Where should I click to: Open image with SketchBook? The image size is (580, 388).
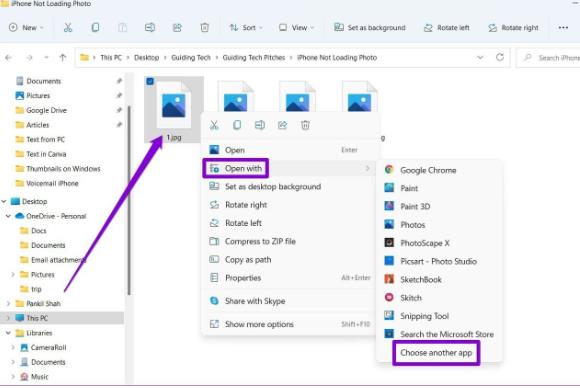[x=439, y=279]
